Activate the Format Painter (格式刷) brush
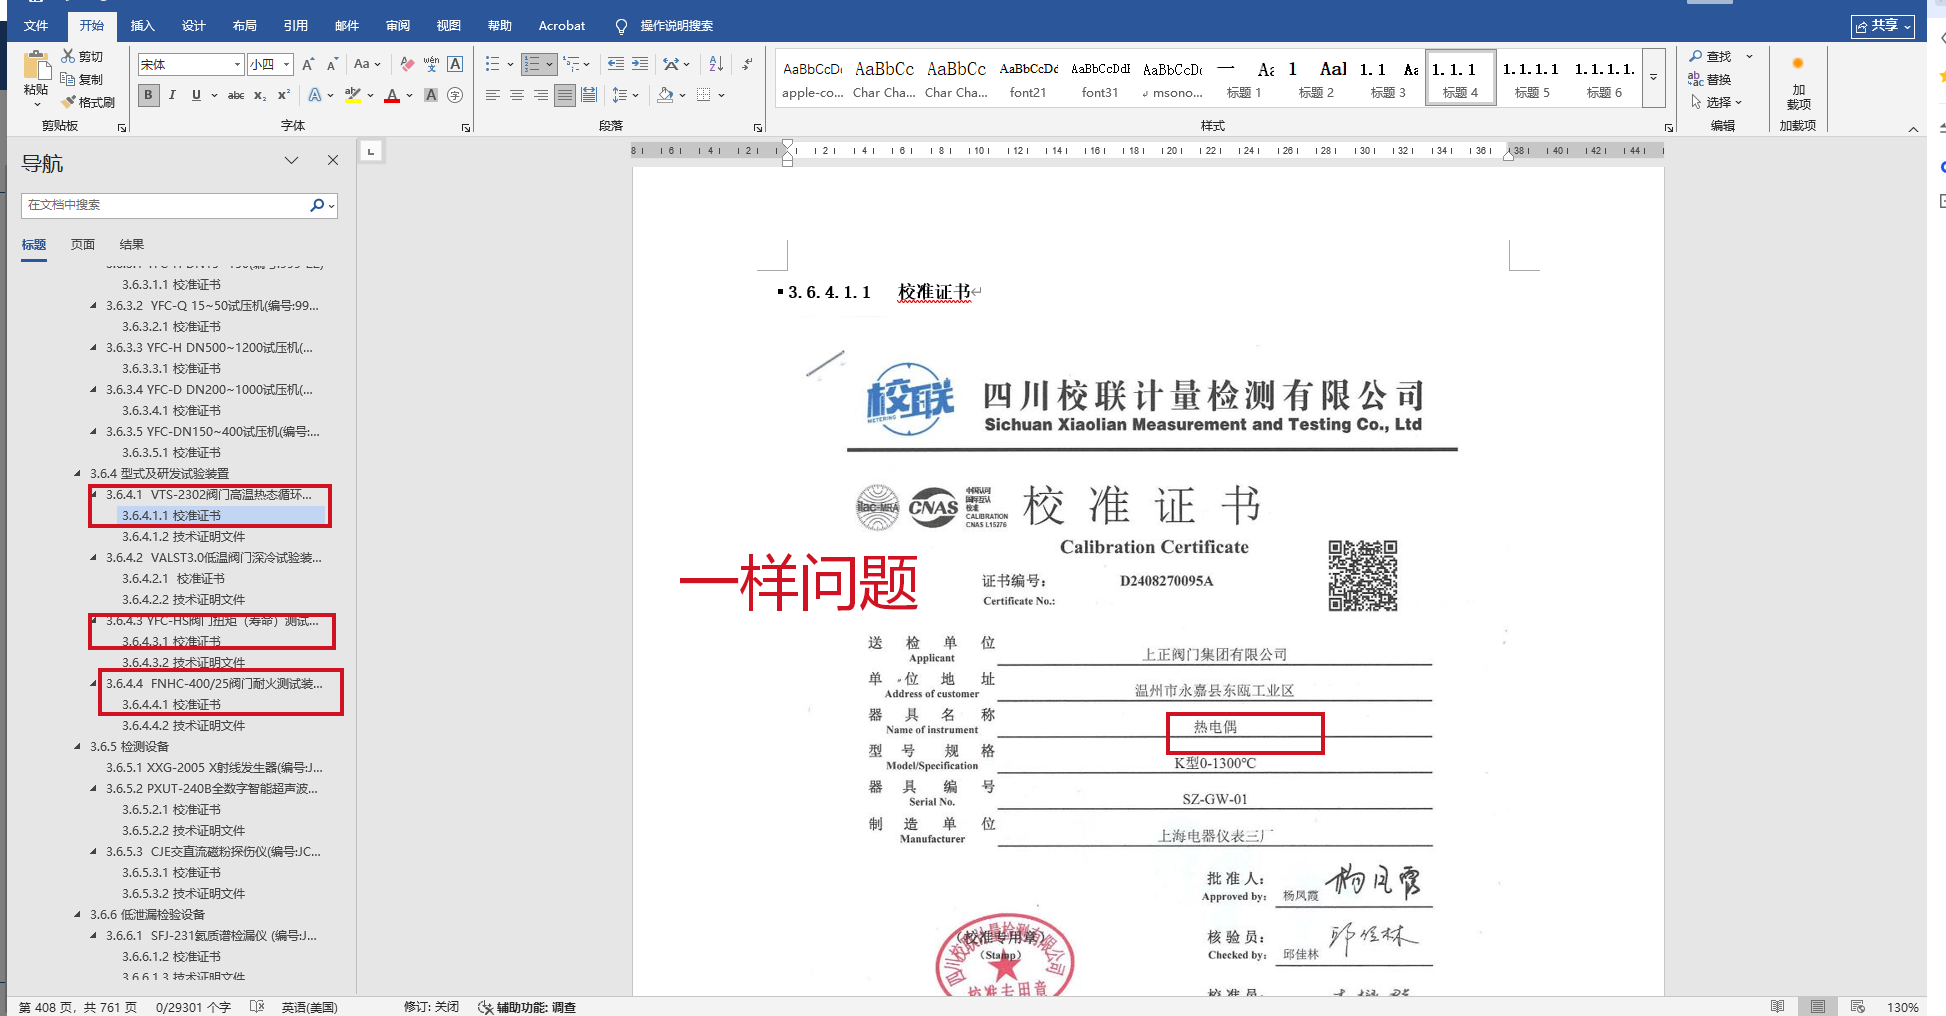The image size is (1946, 1016). pos(68,102)
